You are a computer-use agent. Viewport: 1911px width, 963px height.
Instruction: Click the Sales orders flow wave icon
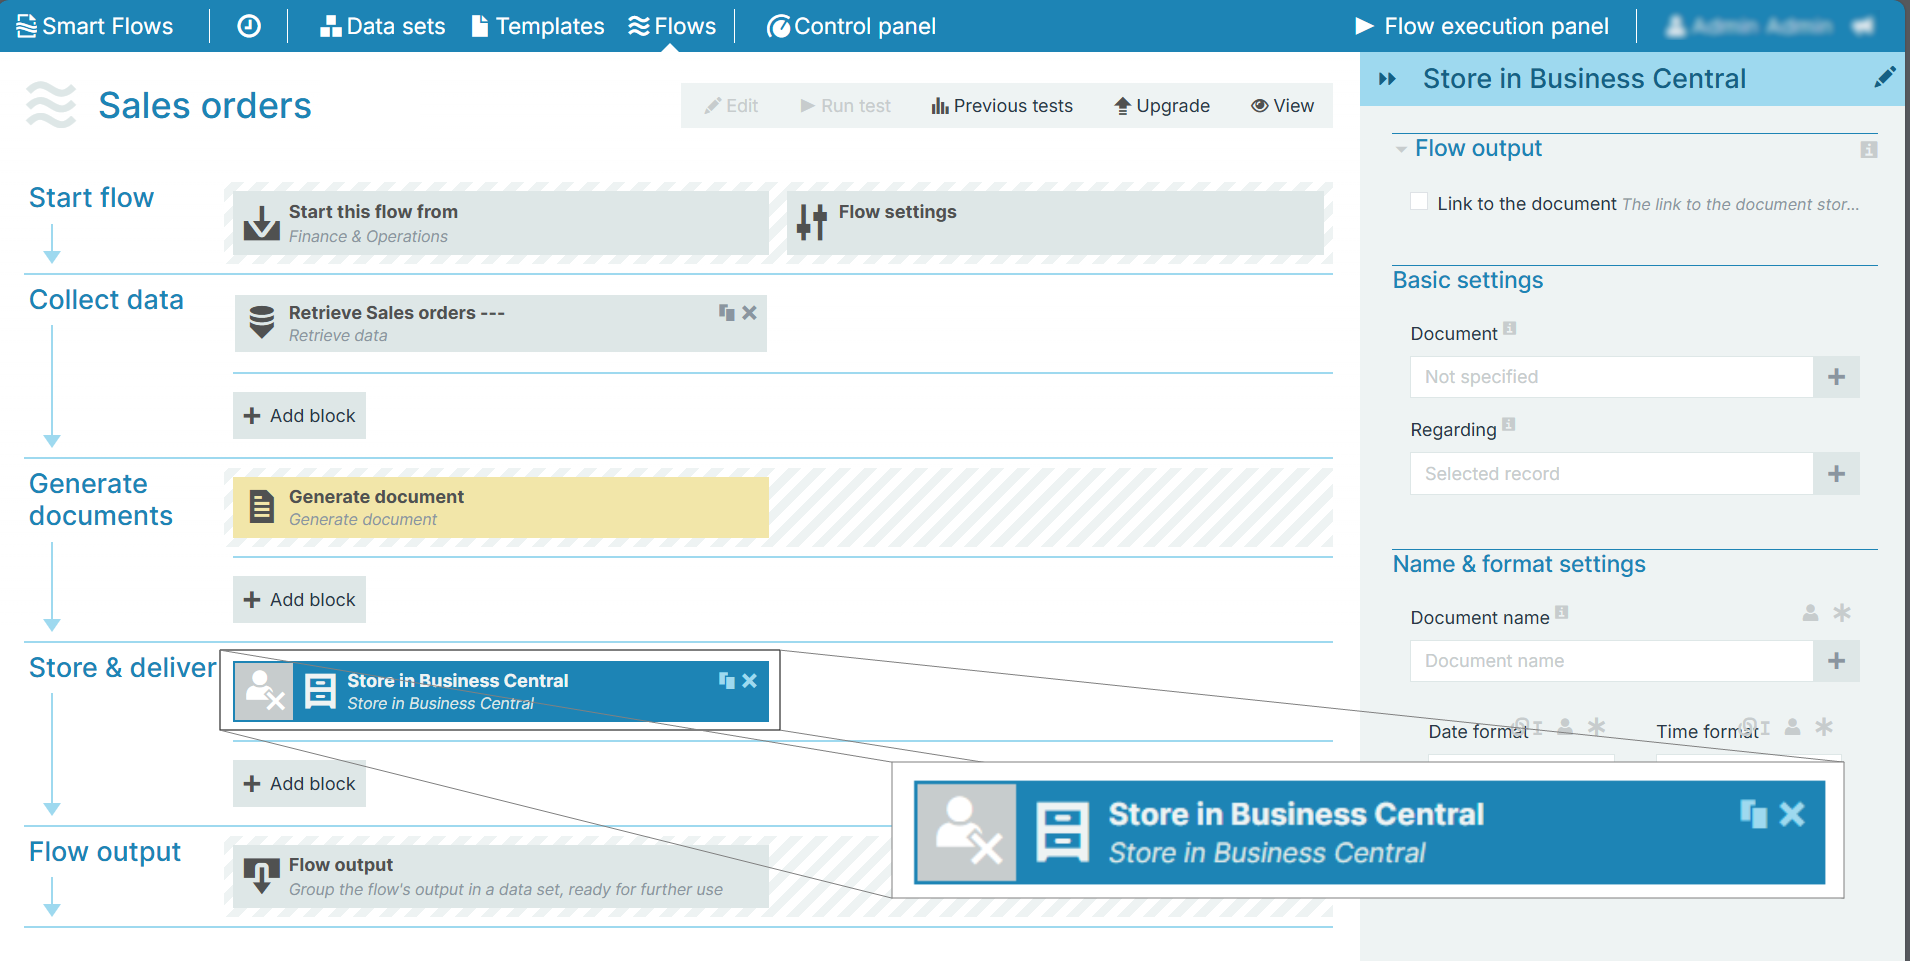tap(51, 105)
